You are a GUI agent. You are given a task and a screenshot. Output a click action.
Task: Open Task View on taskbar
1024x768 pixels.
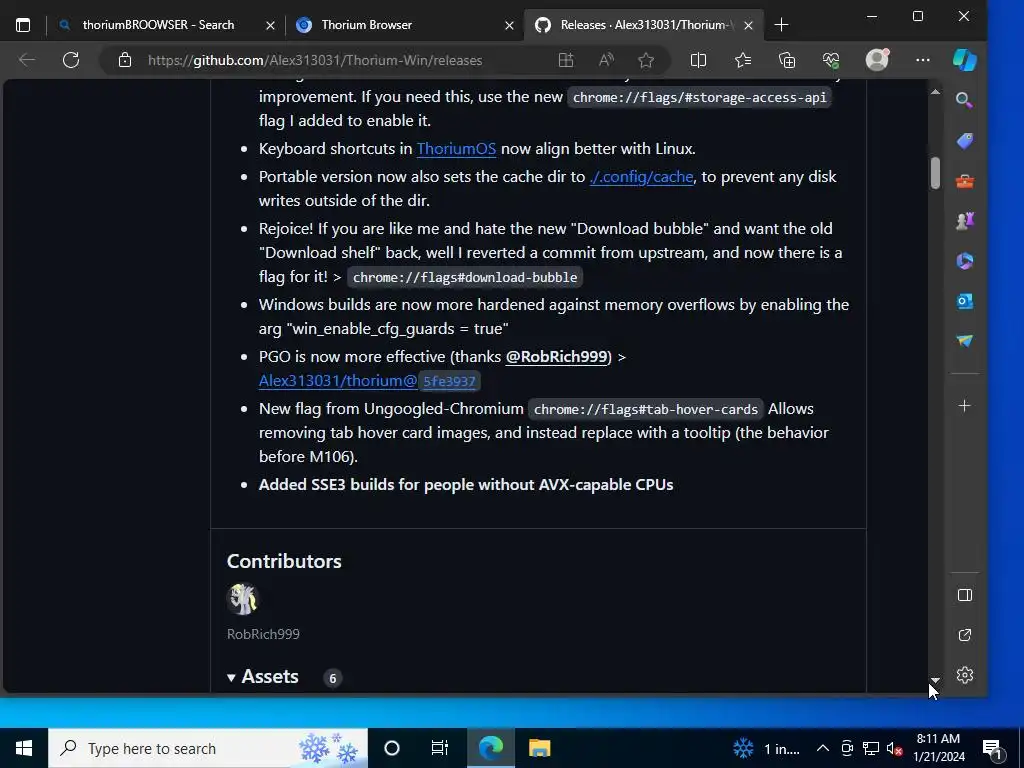click(440, 748)
